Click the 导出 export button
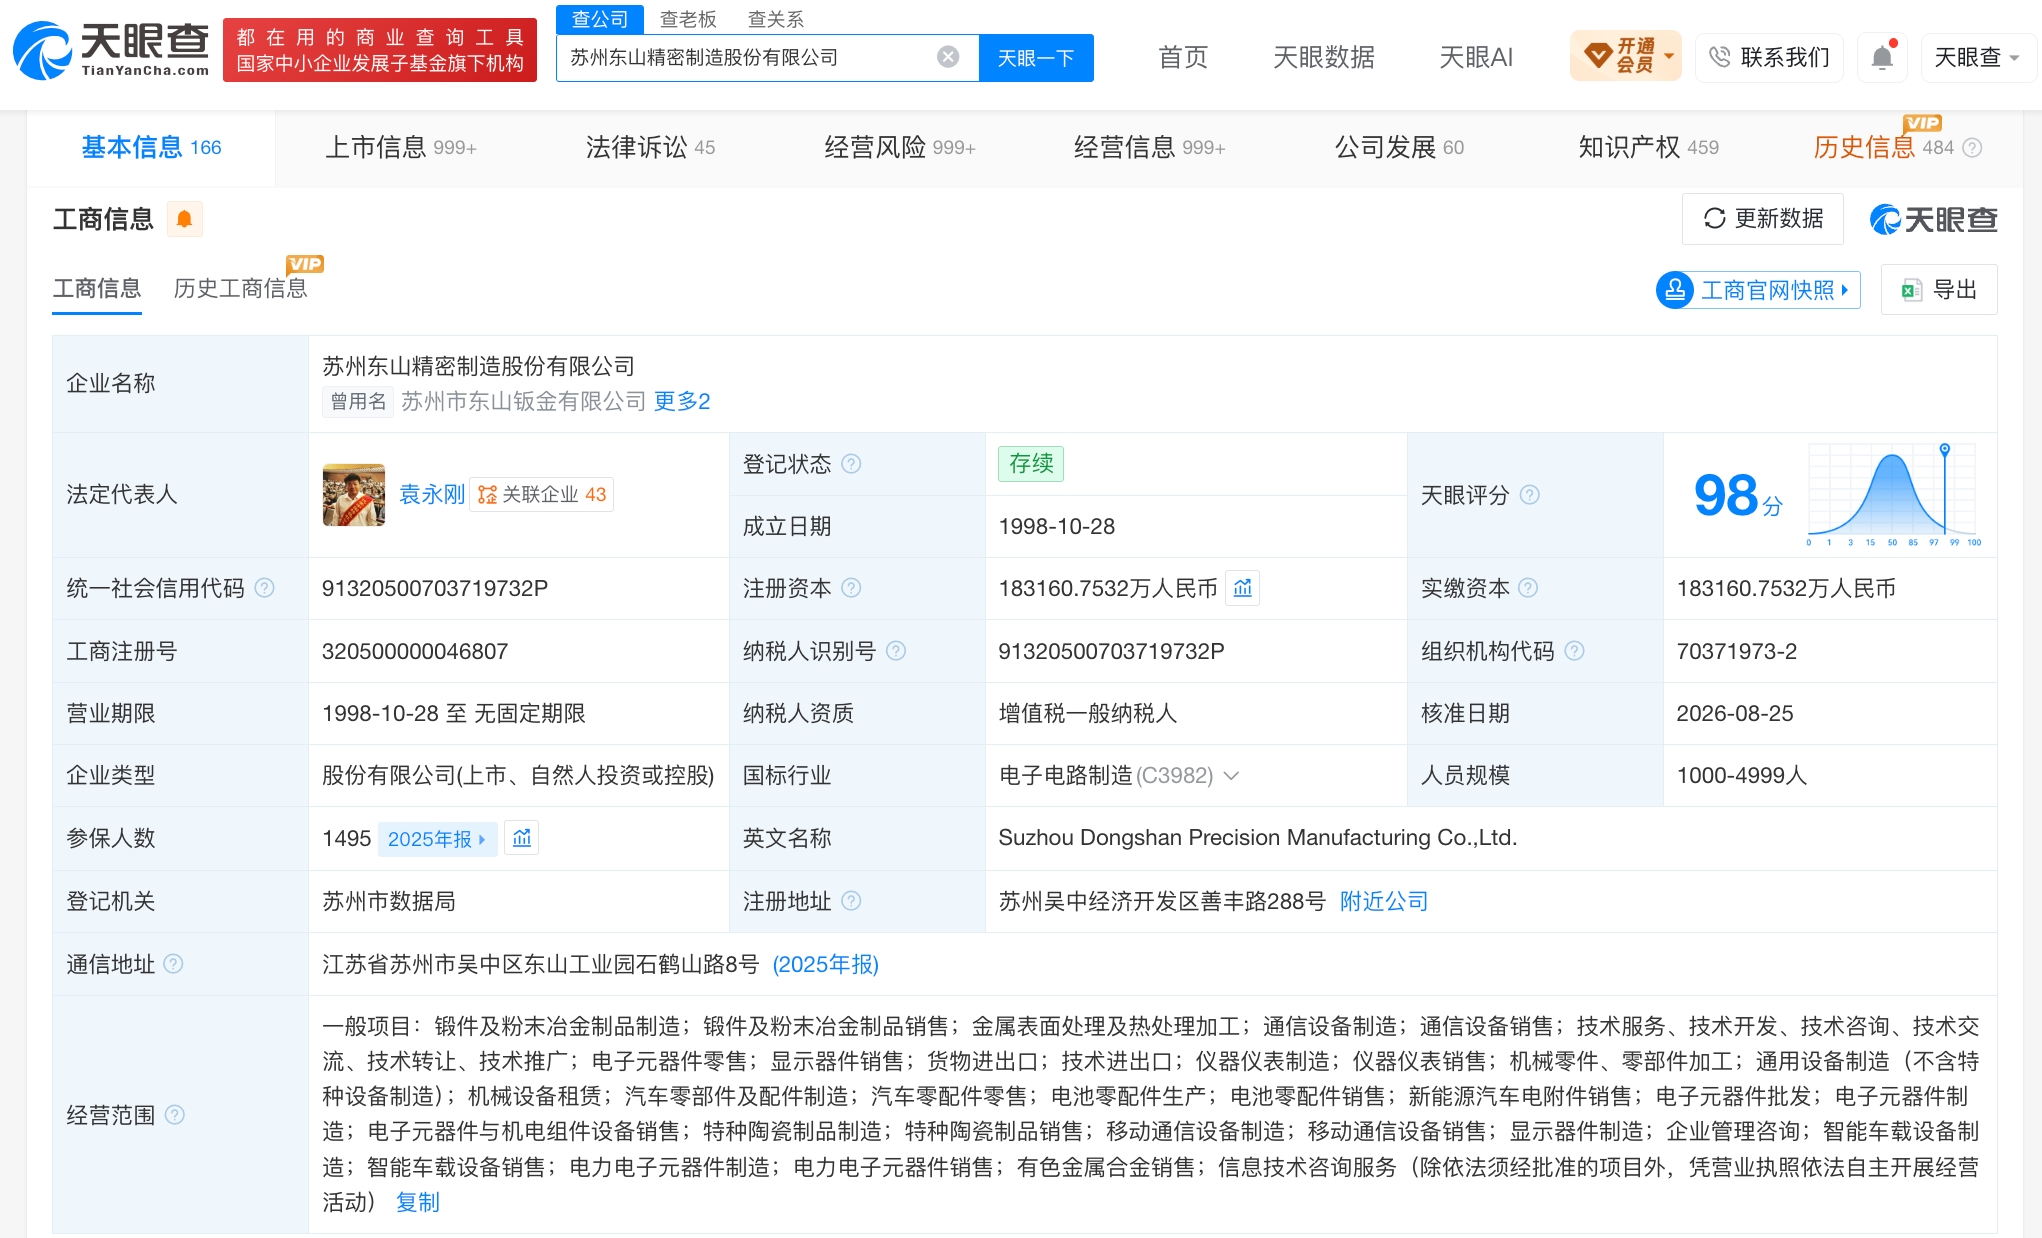The width and height of the screenshot is (2042, 1238). click(1939, 290)
